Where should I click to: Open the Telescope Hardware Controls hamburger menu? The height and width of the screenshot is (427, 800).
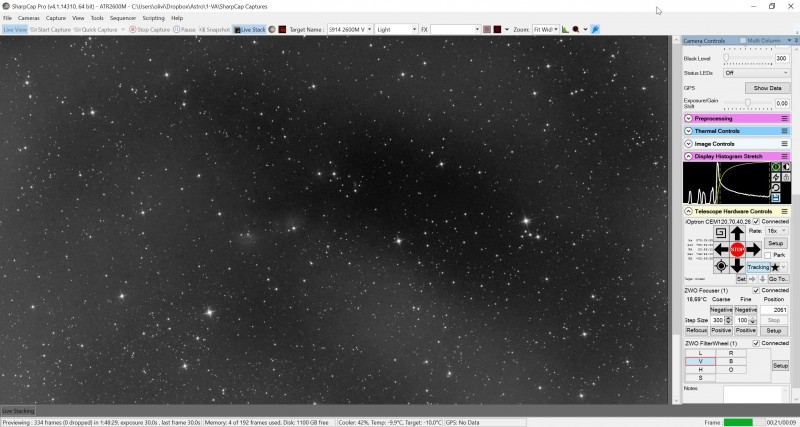(x=785, y=211)
